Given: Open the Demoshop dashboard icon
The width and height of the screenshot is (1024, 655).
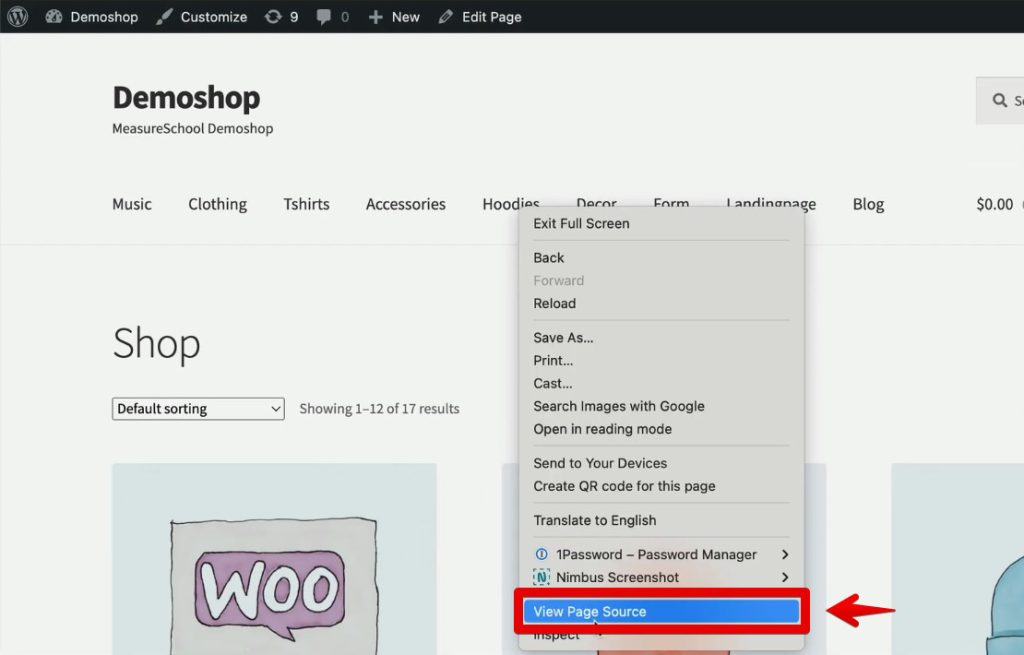Looking at the screenshot, I should click(54, 16).
